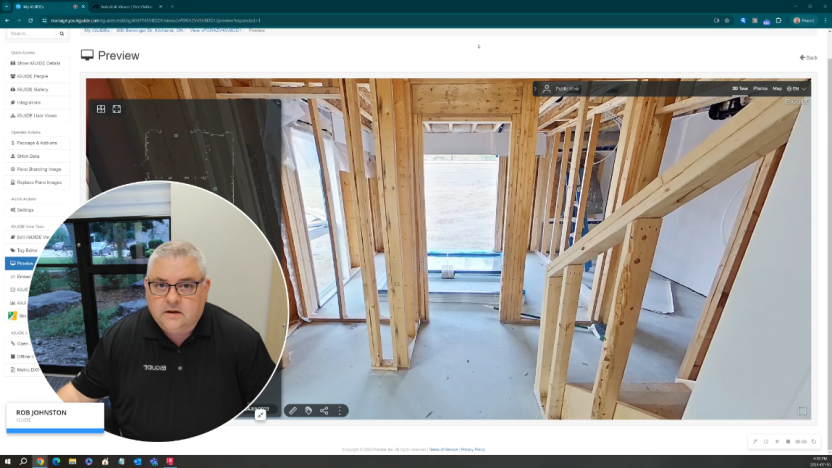Click the expand floor plan icon
Viewport: 832px width, 468px height.
pyautogui.click(x=117, y=109)
